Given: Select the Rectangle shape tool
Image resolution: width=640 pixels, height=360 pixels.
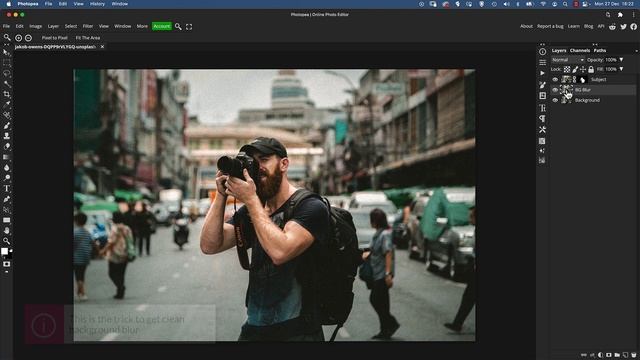Looking at the screenshot, I should click(6, 220).
